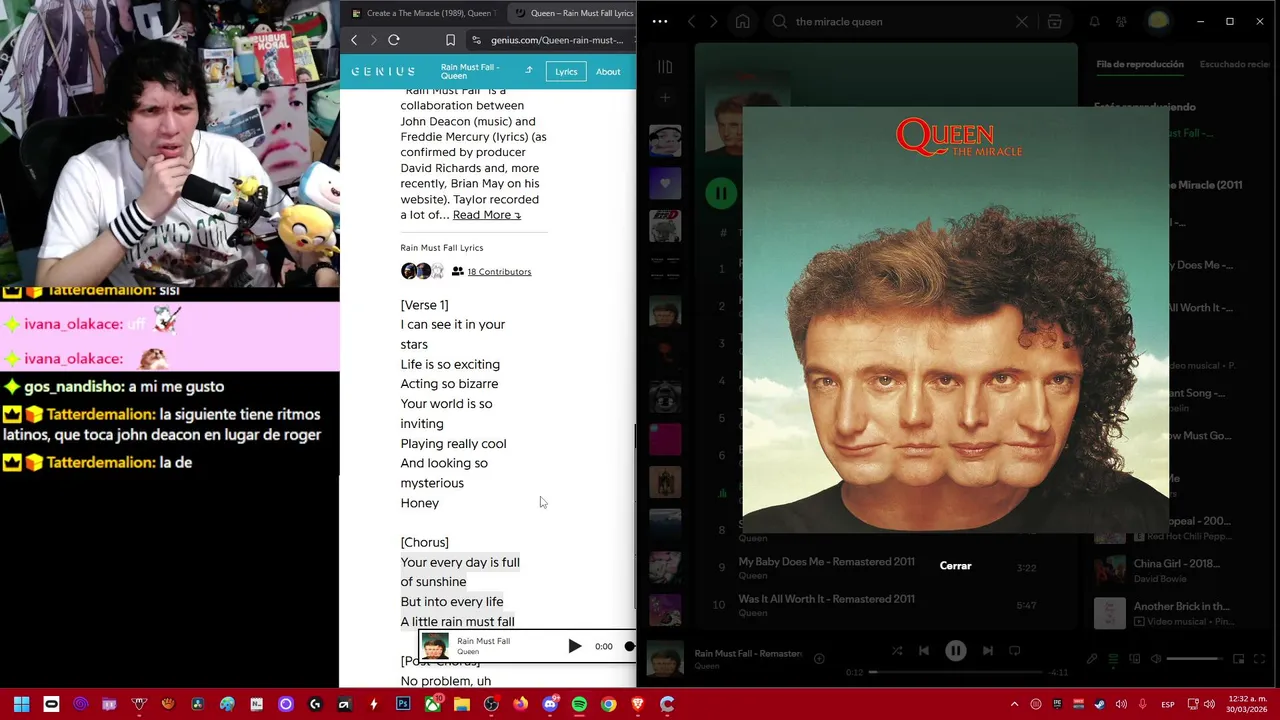Open site settings icon beside genius.com URL
The image size is (1280, 720).
click(x=477, y=40)
